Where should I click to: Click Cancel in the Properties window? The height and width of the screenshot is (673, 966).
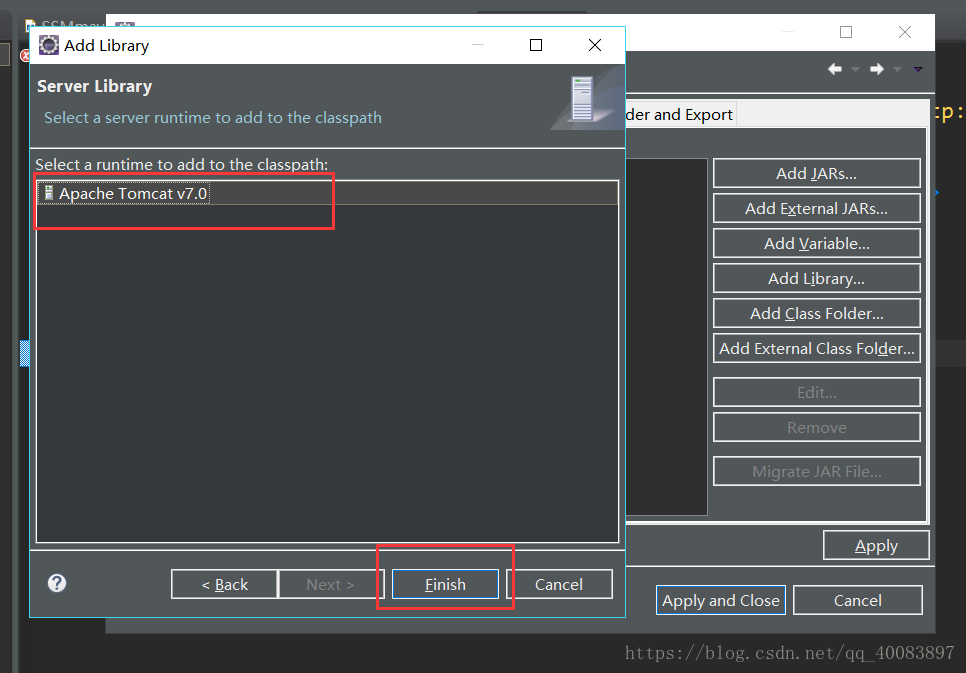[858, 600]
